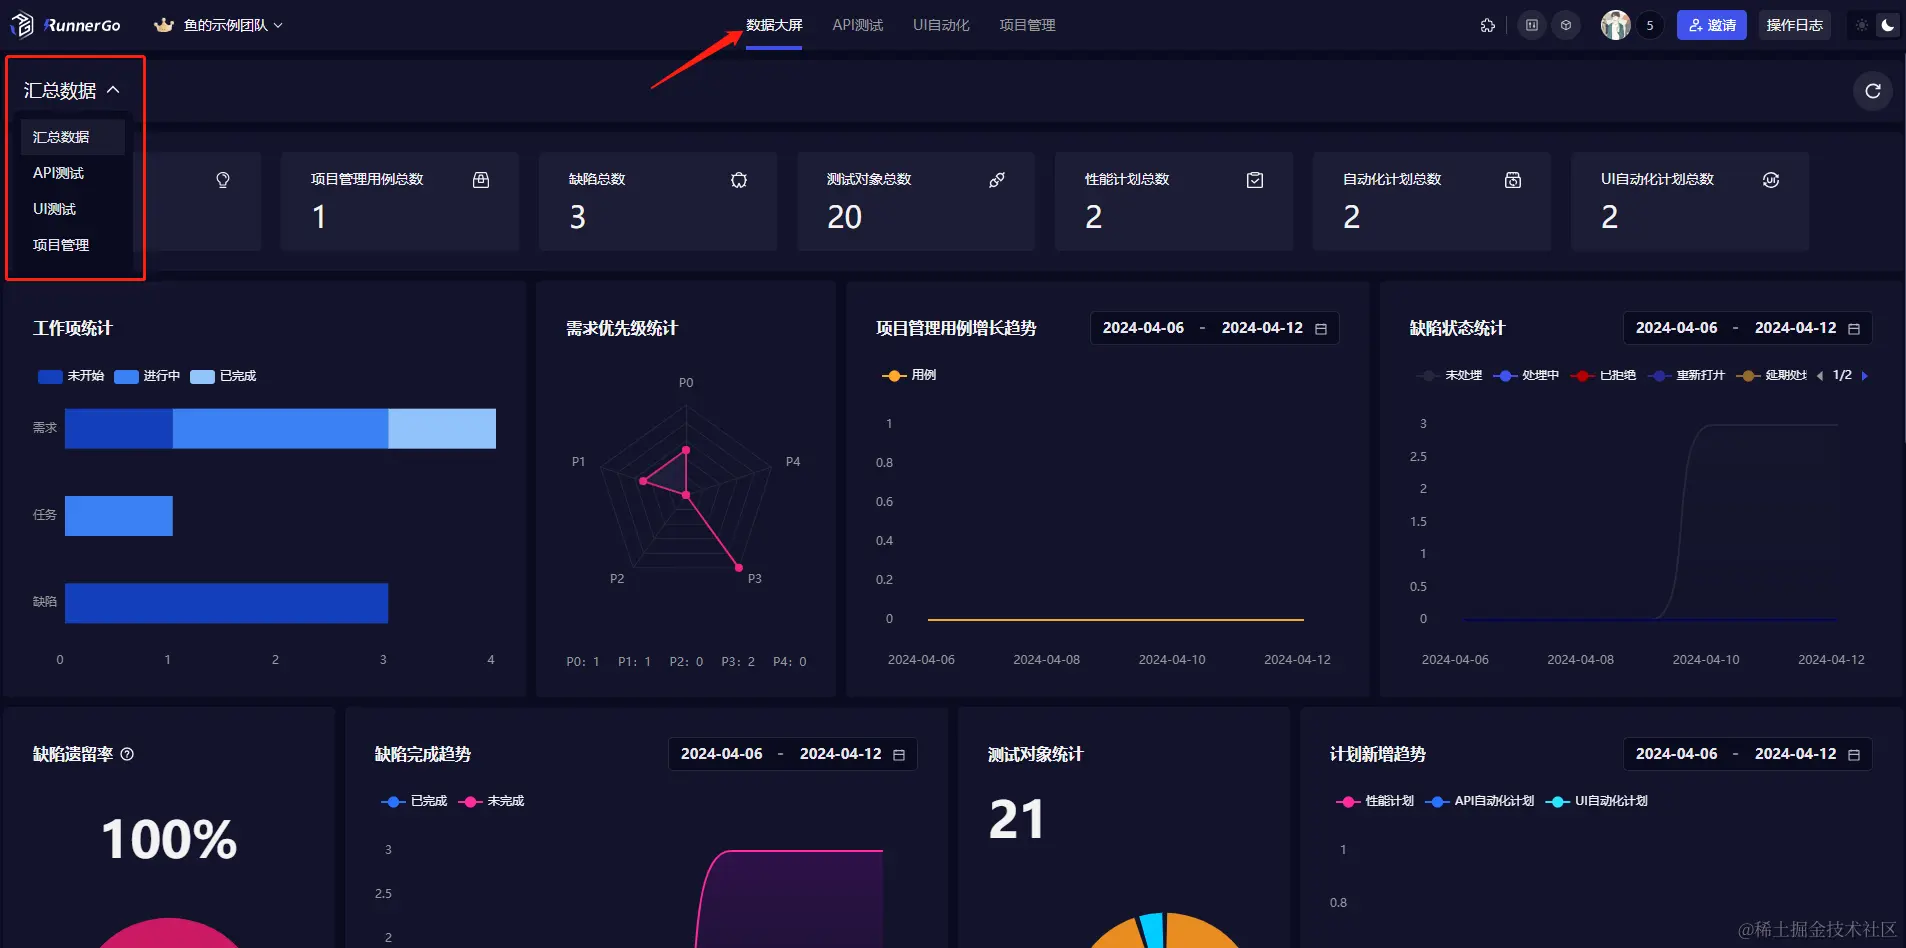Open the 操作日志 operation log
The width and height of the screenshot is (1906, 948).
pos(1794,25)
